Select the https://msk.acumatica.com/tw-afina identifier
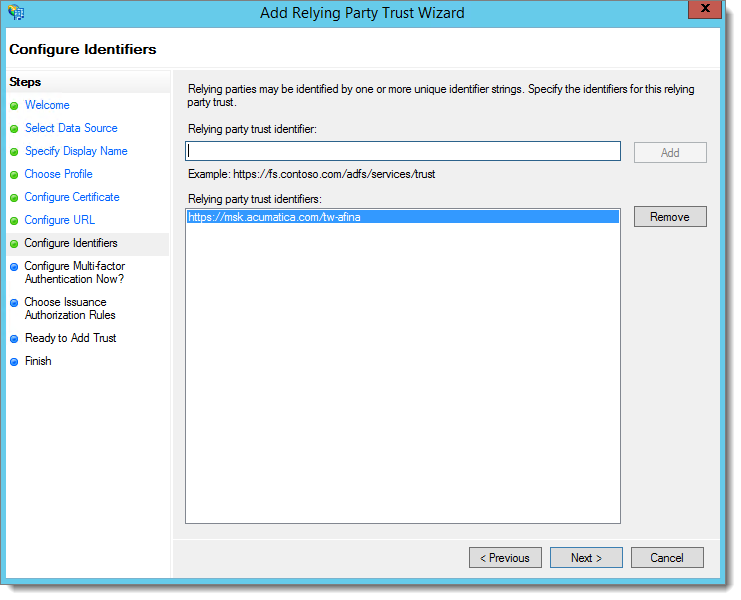 tap(403, 217)
